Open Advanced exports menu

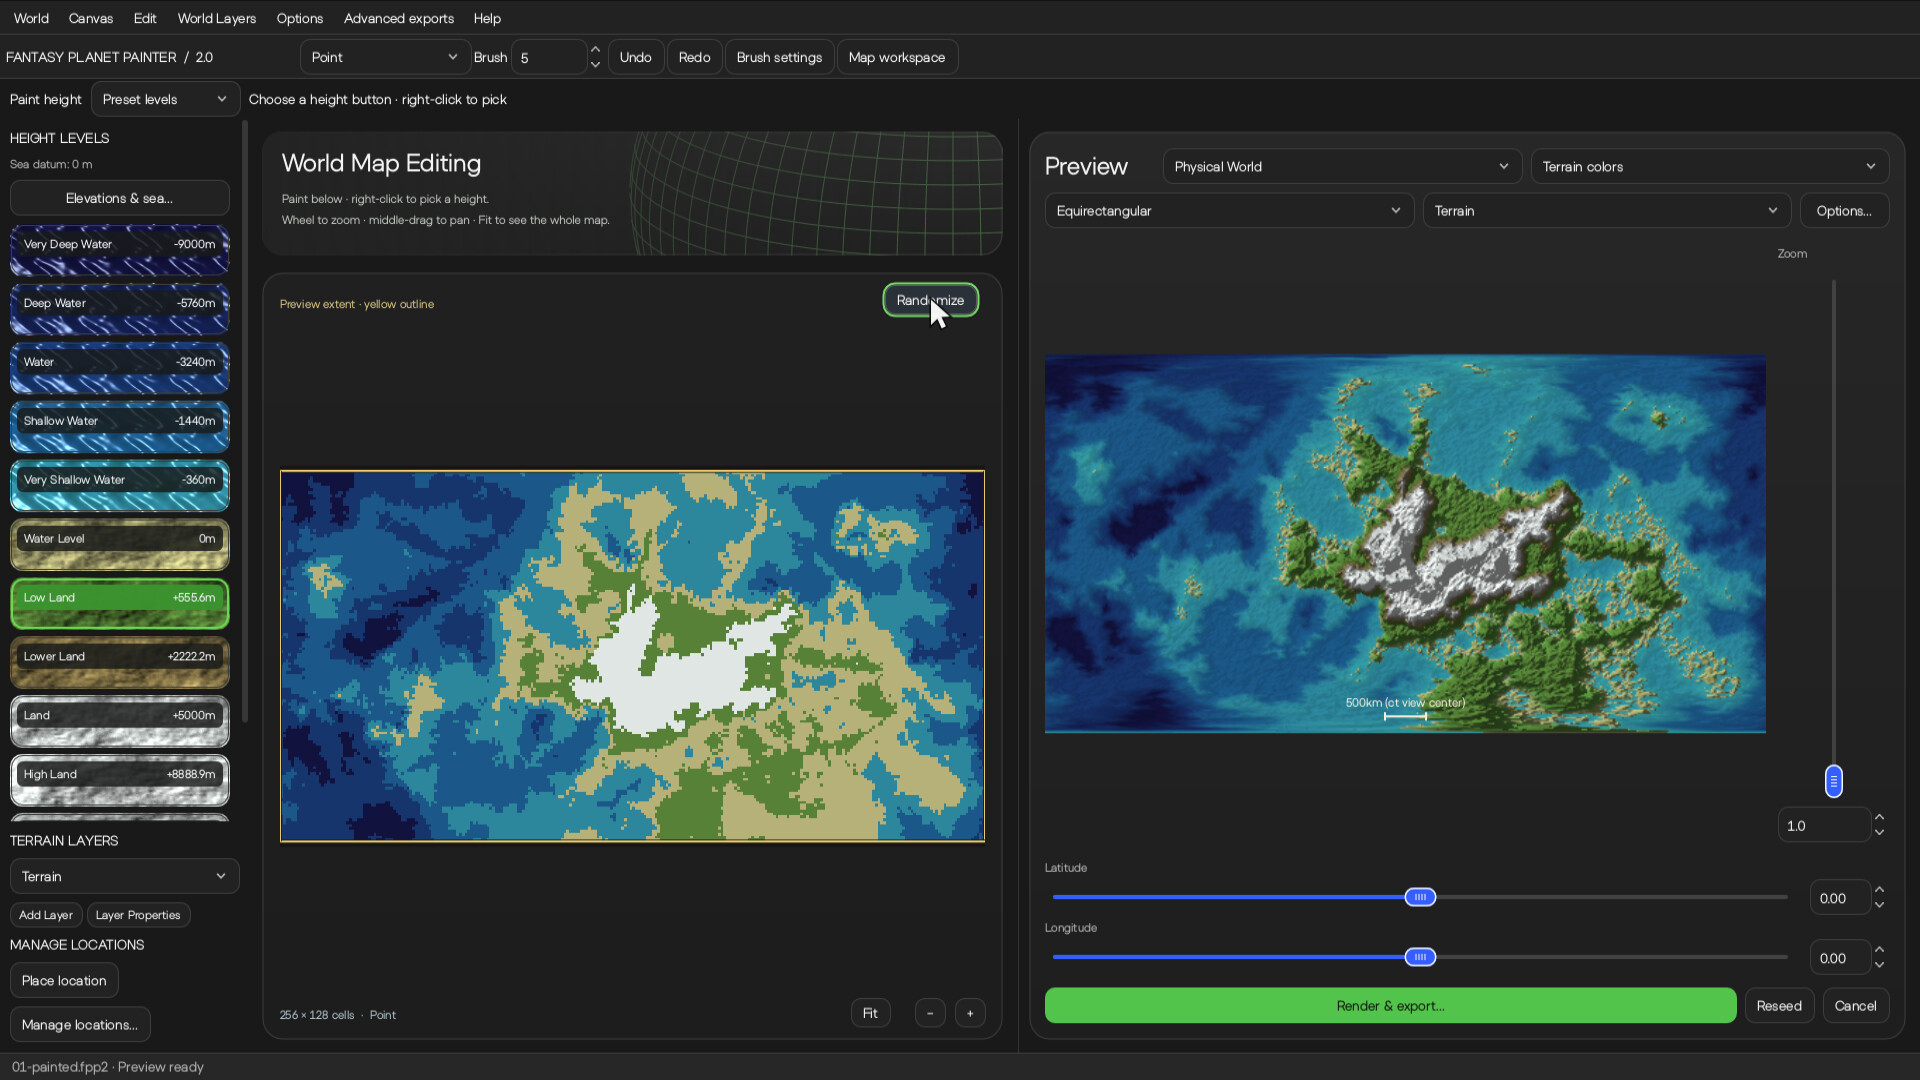[x=399, y=18]
